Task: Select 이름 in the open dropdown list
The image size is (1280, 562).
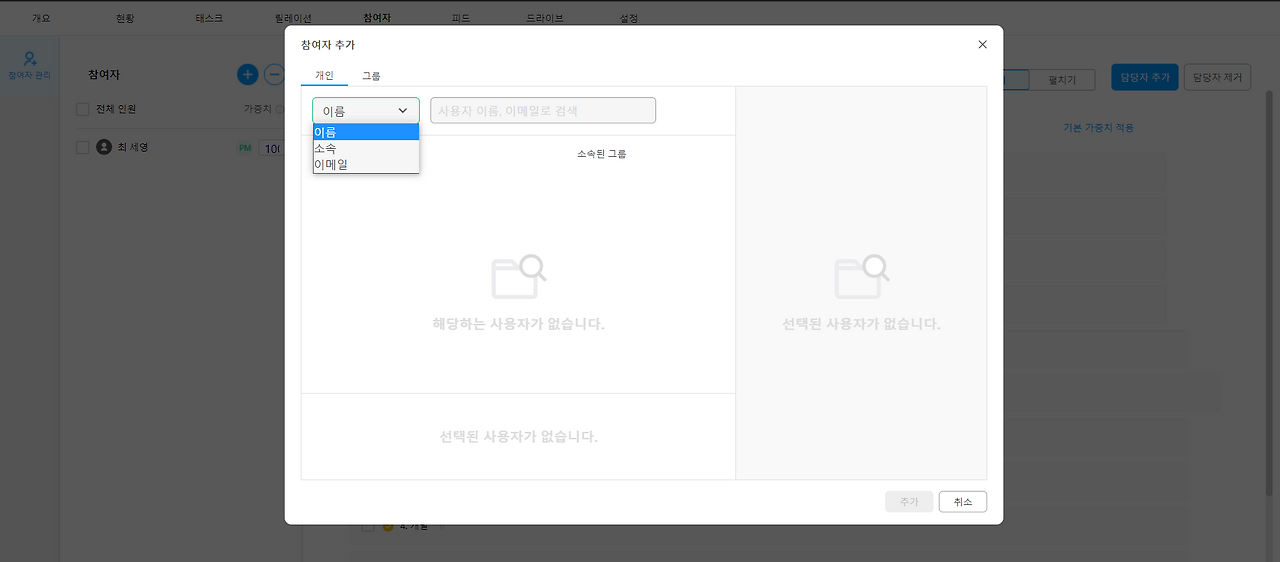Action: pos(366,132)
